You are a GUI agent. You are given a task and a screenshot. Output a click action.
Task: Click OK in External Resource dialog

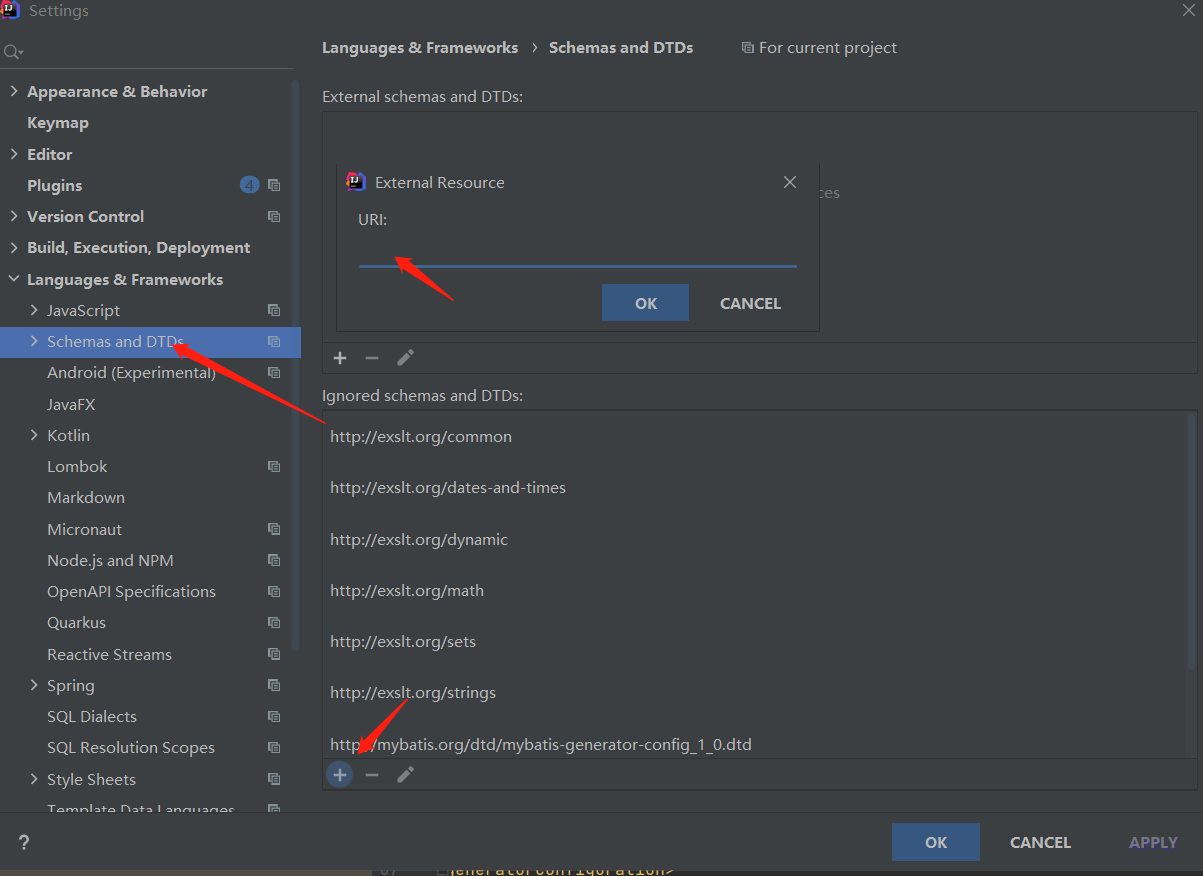pos(646,303)
